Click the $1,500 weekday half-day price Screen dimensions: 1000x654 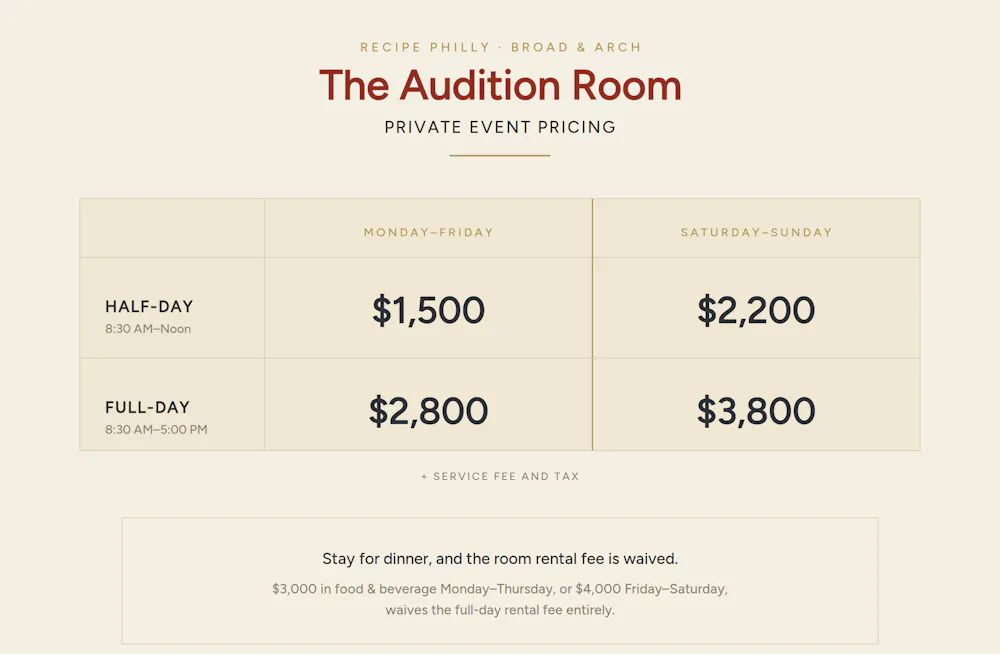coord(429,310)
